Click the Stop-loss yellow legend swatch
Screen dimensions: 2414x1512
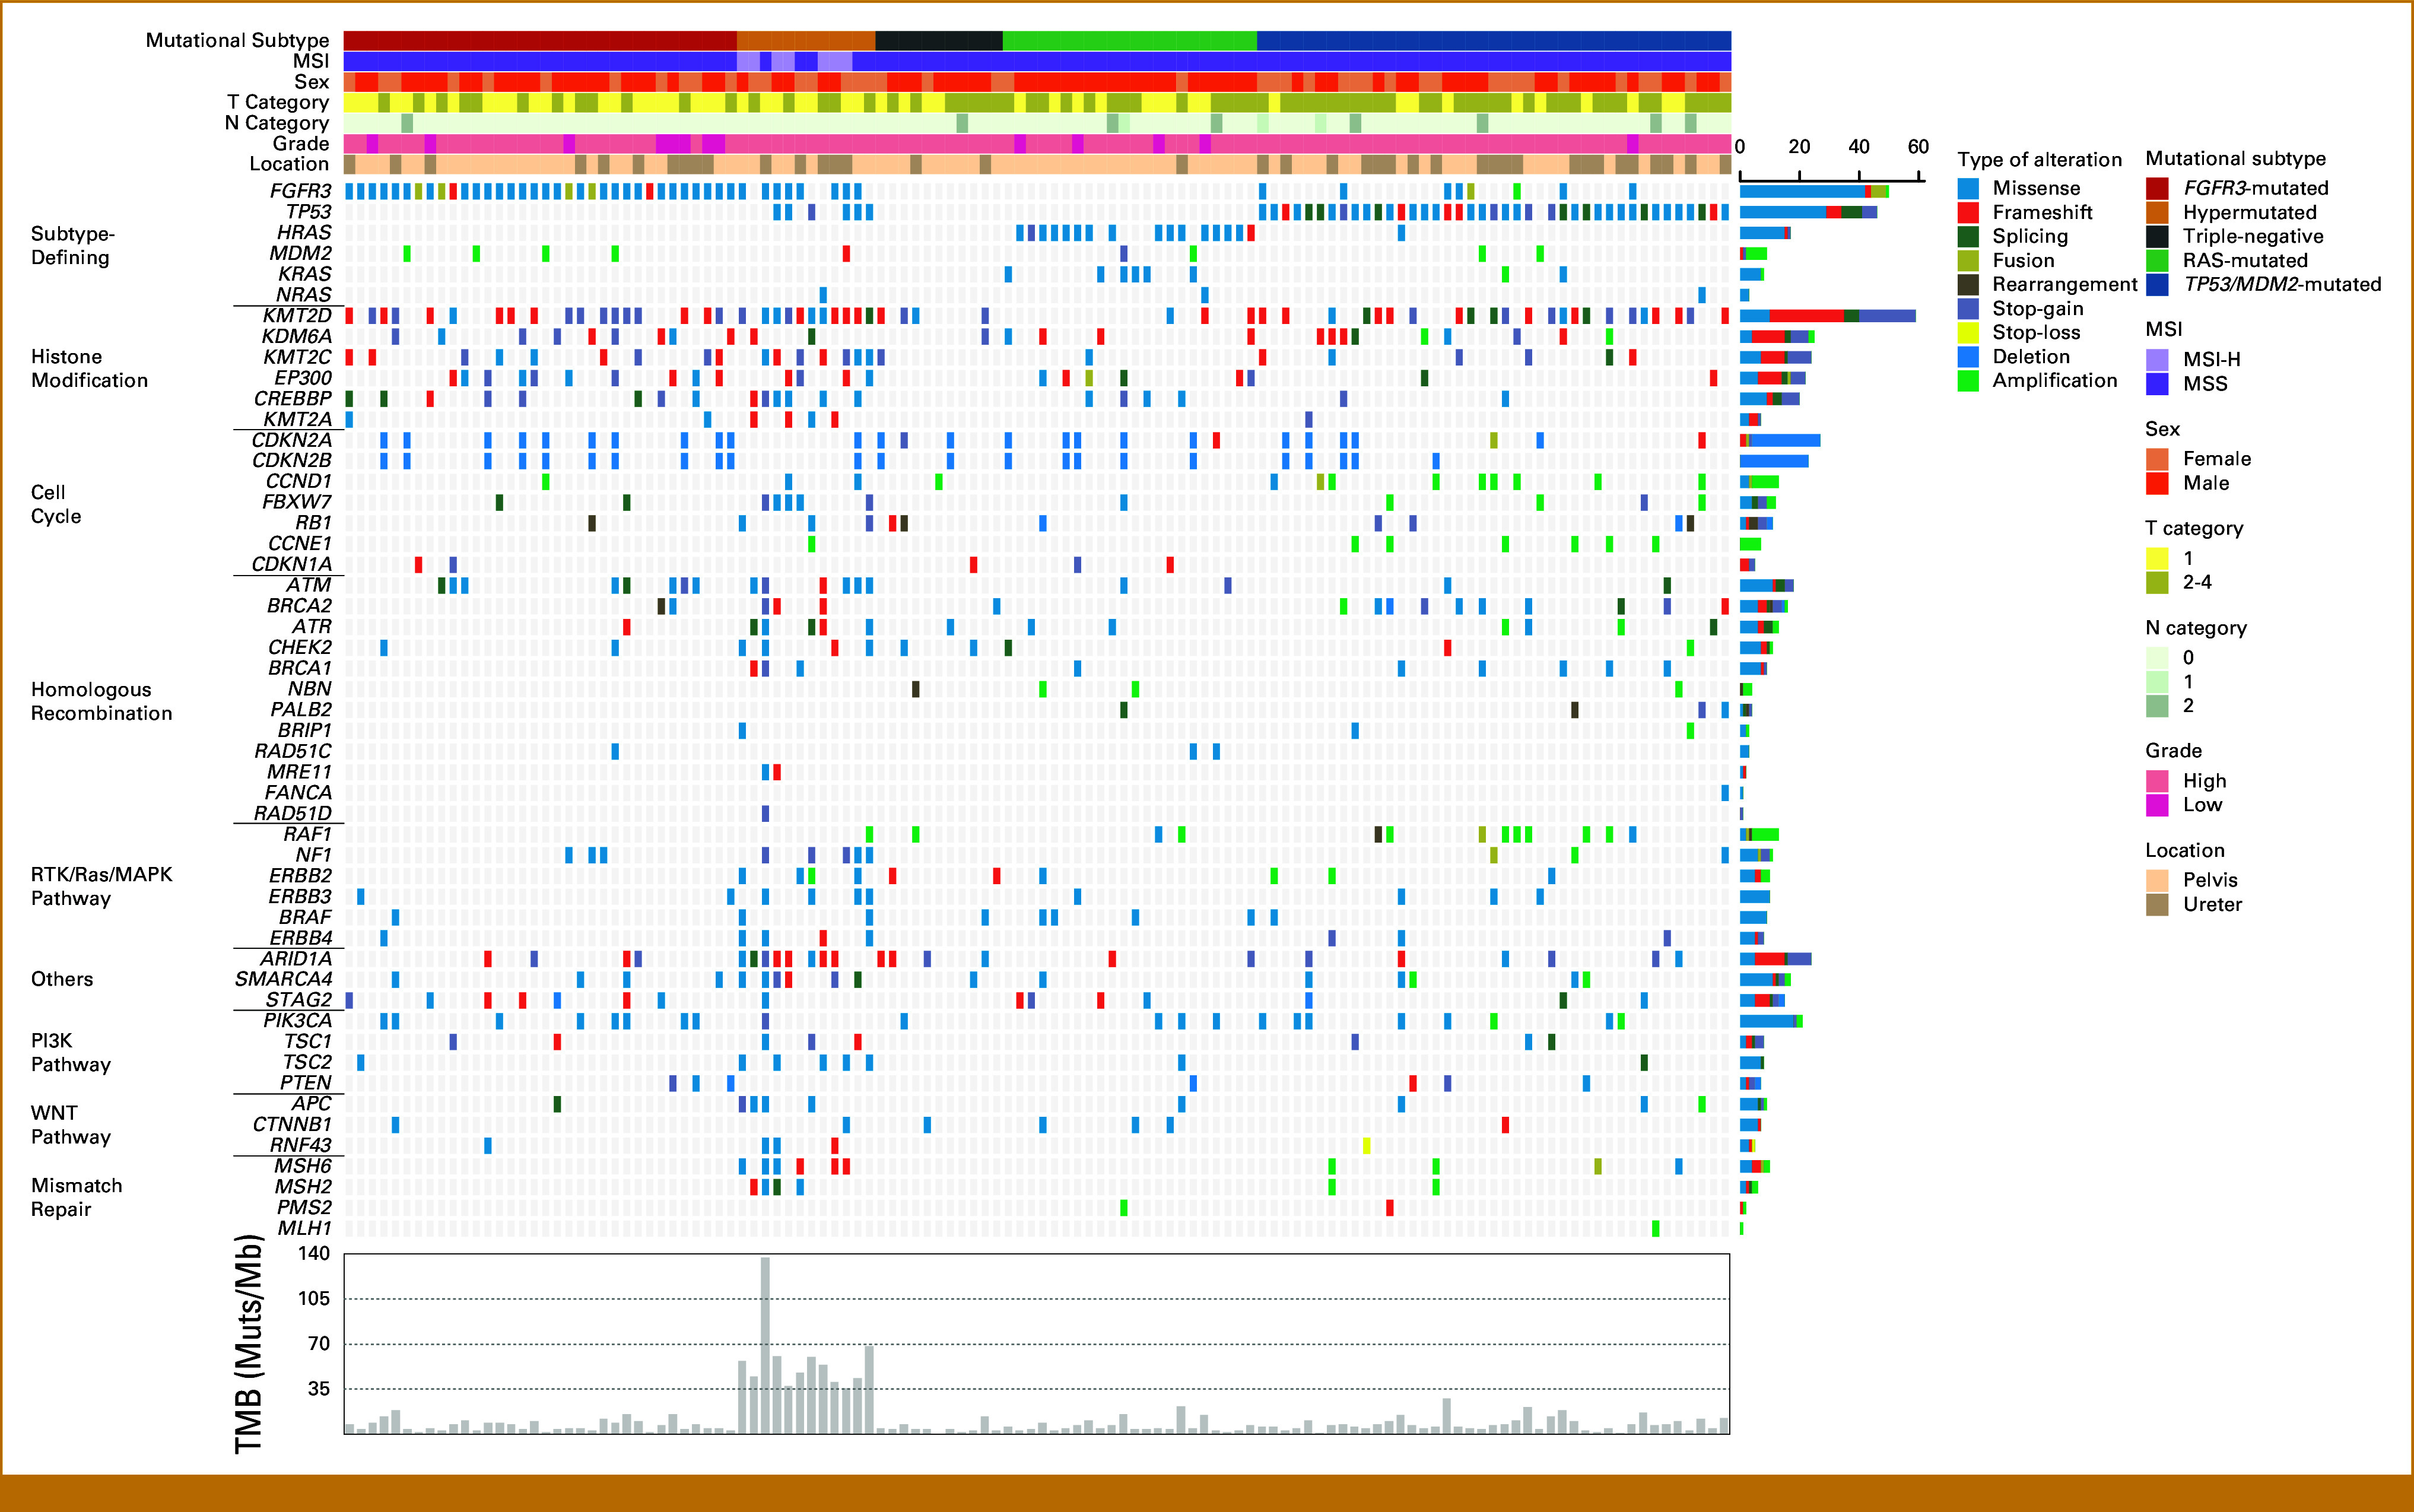click(1968, 332)
